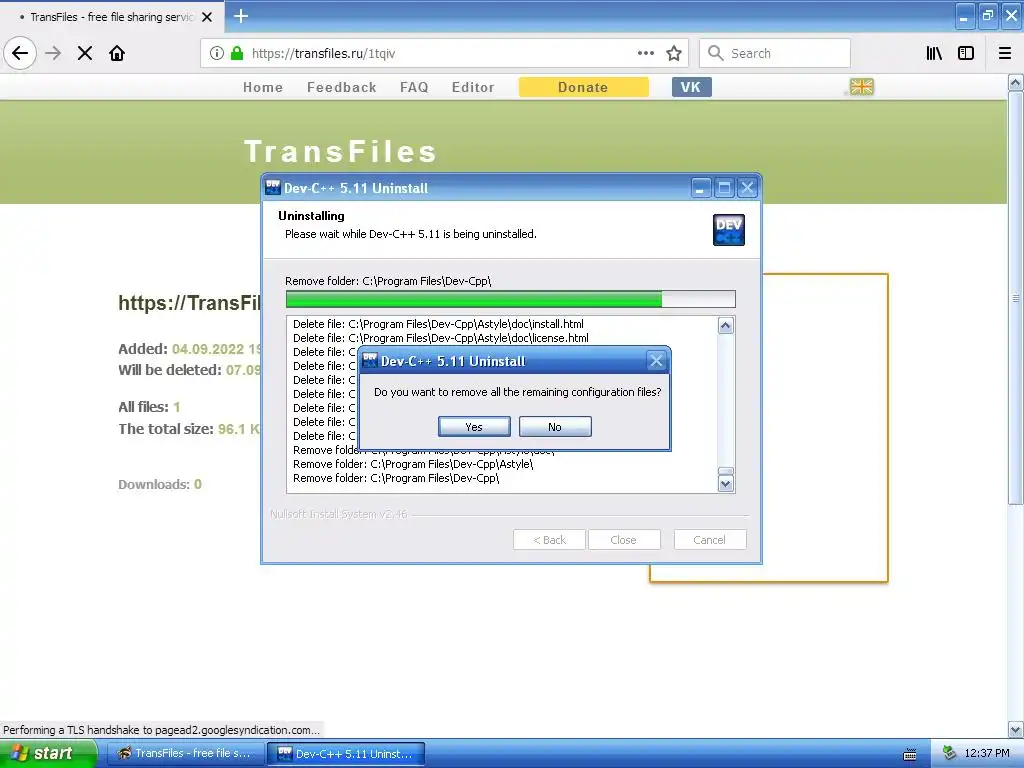Switch to Dev-C++ Uninstall taskbar button

click(346, 754)
